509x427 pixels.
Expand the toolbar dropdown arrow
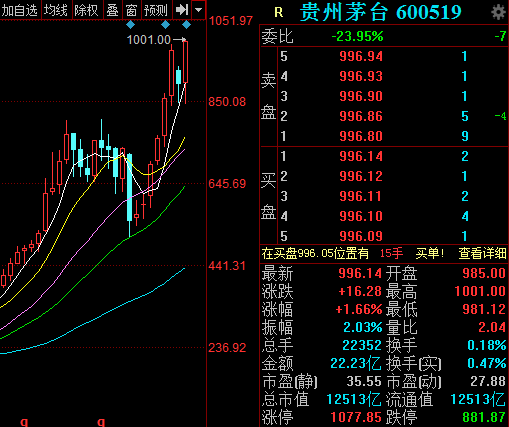coord(199,10)
